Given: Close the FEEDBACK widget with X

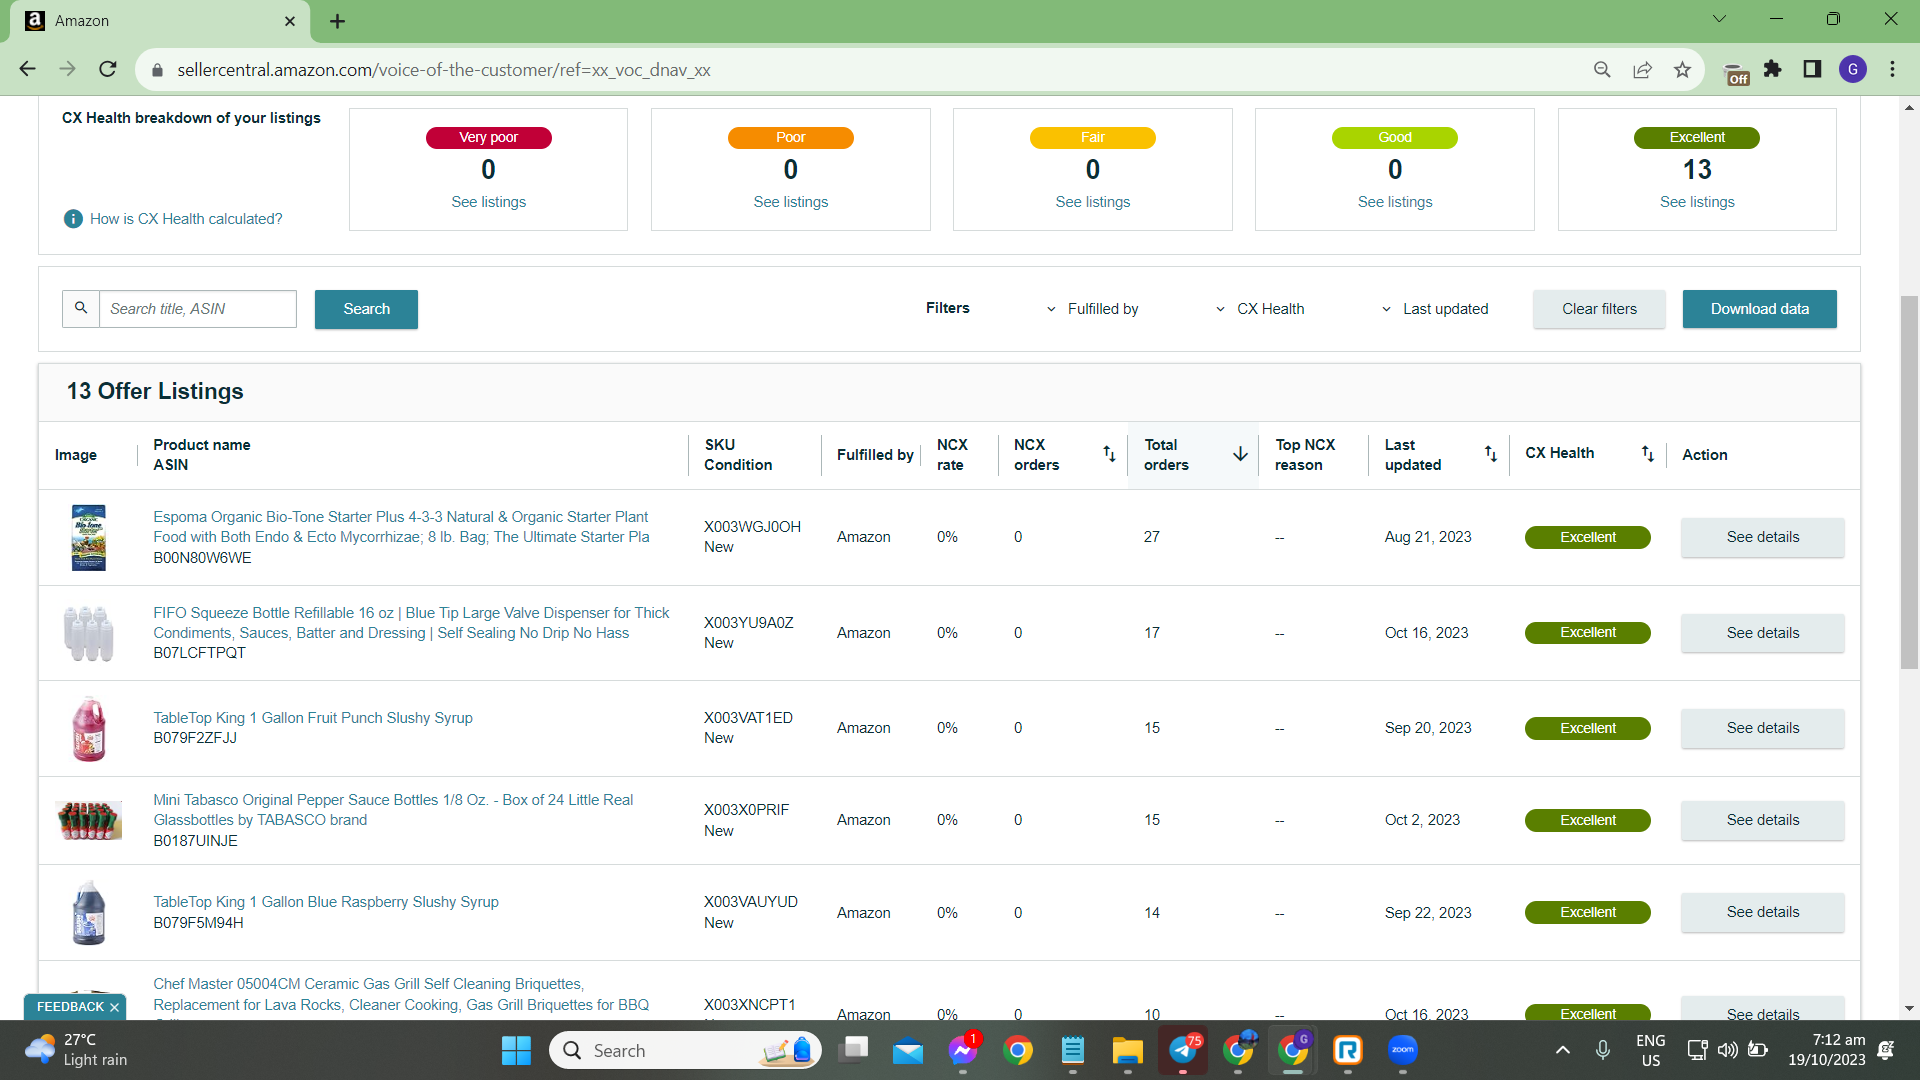Looking at the screenshot, I should tap(114, 1007).
